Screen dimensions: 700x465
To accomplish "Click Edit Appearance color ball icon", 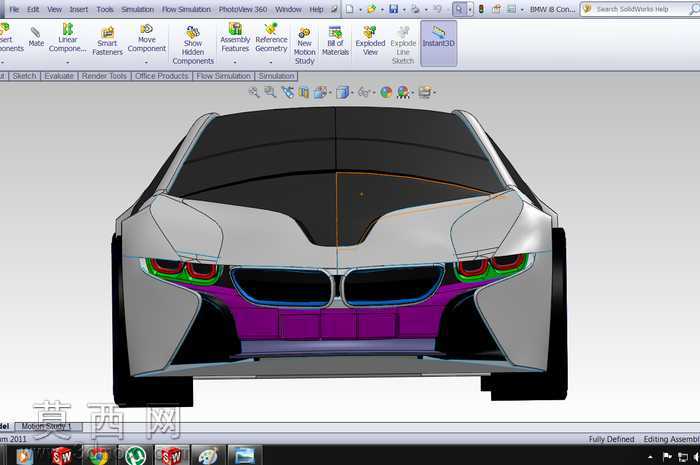I will click(386, 92).
